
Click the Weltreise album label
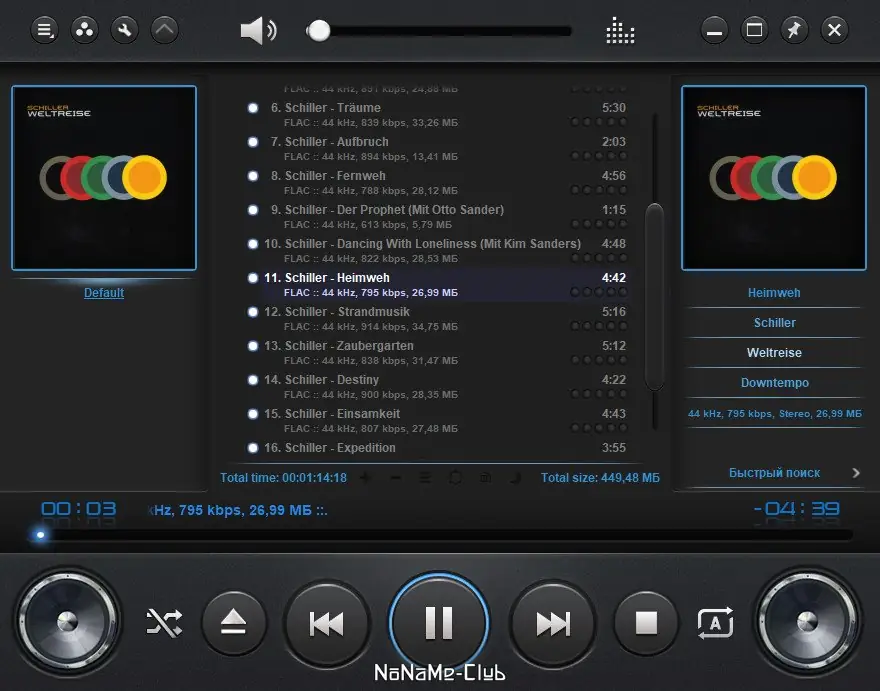coord(774,353)
